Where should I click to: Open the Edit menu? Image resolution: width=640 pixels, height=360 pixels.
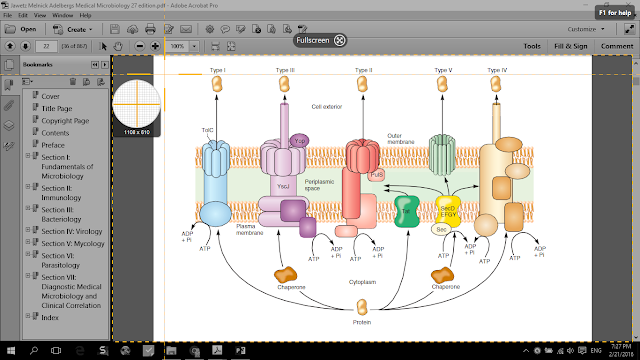pos(23,15)
